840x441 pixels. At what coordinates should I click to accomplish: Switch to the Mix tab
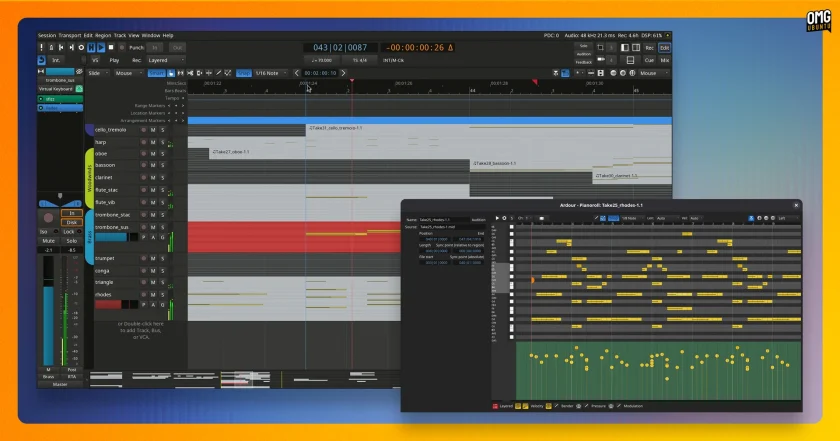pos(665,60)
